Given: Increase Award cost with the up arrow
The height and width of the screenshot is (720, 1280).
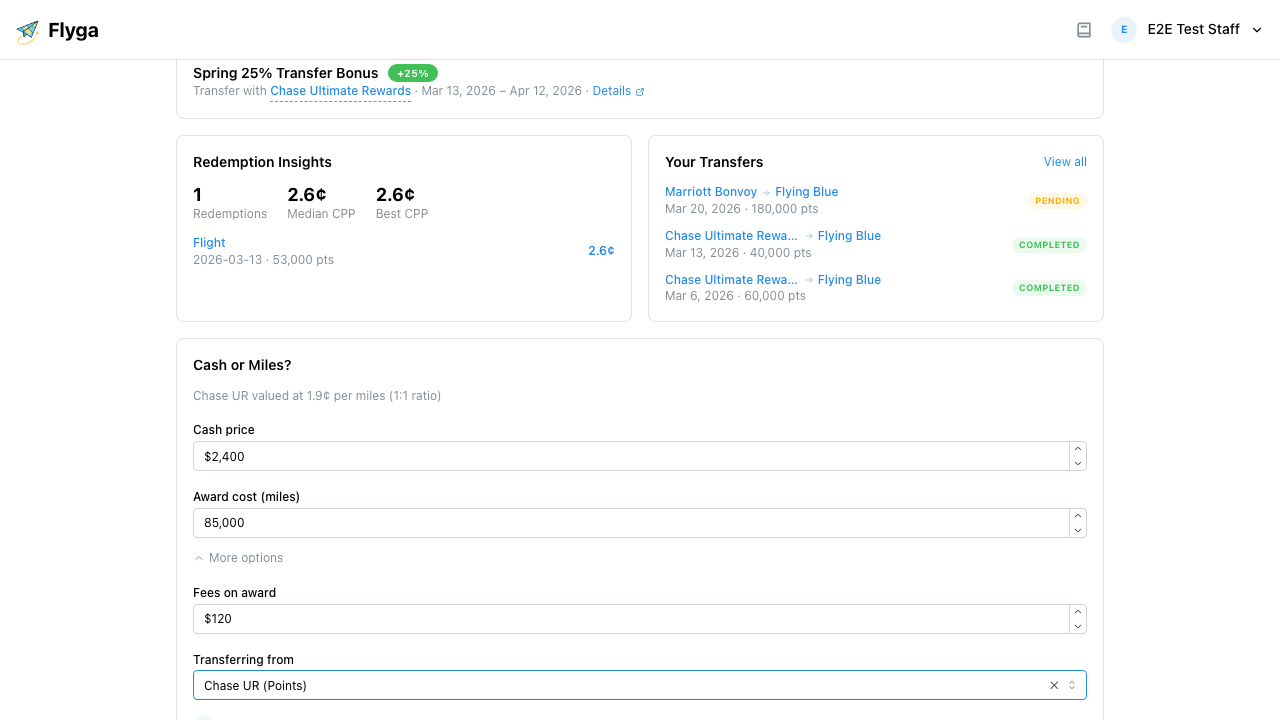Looking at the screenshot, I should (1078, 516).
